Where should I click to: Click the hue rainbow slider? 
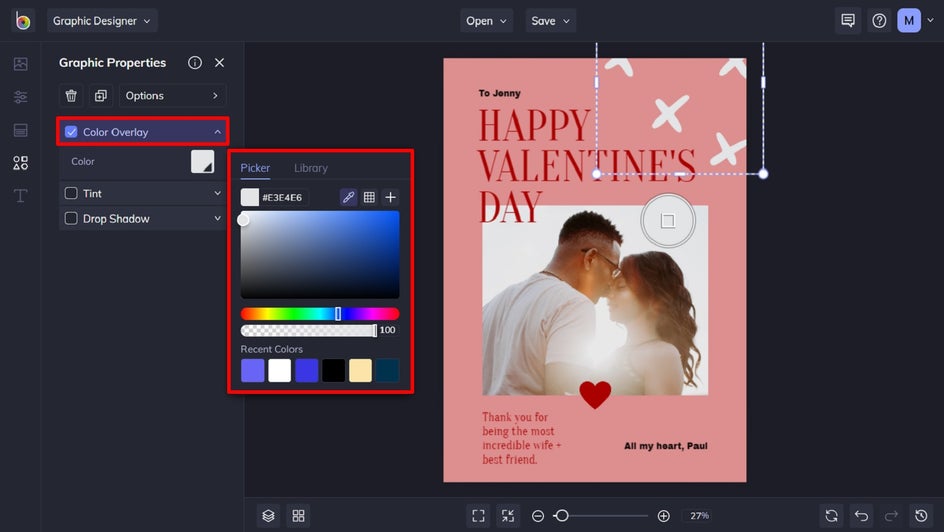tap(320, 314)
